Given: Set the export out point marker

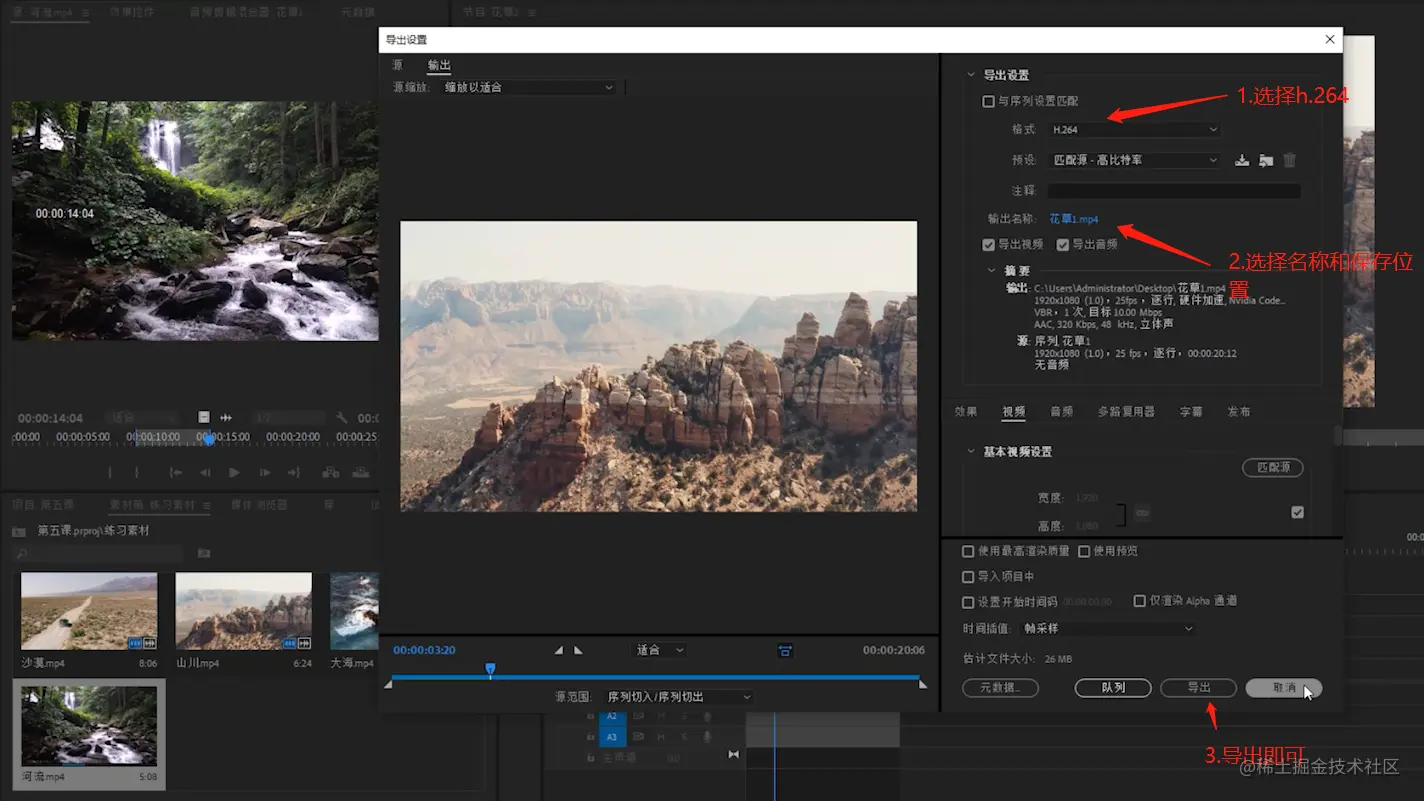Looking at the screenshot, I should [578, 650].
